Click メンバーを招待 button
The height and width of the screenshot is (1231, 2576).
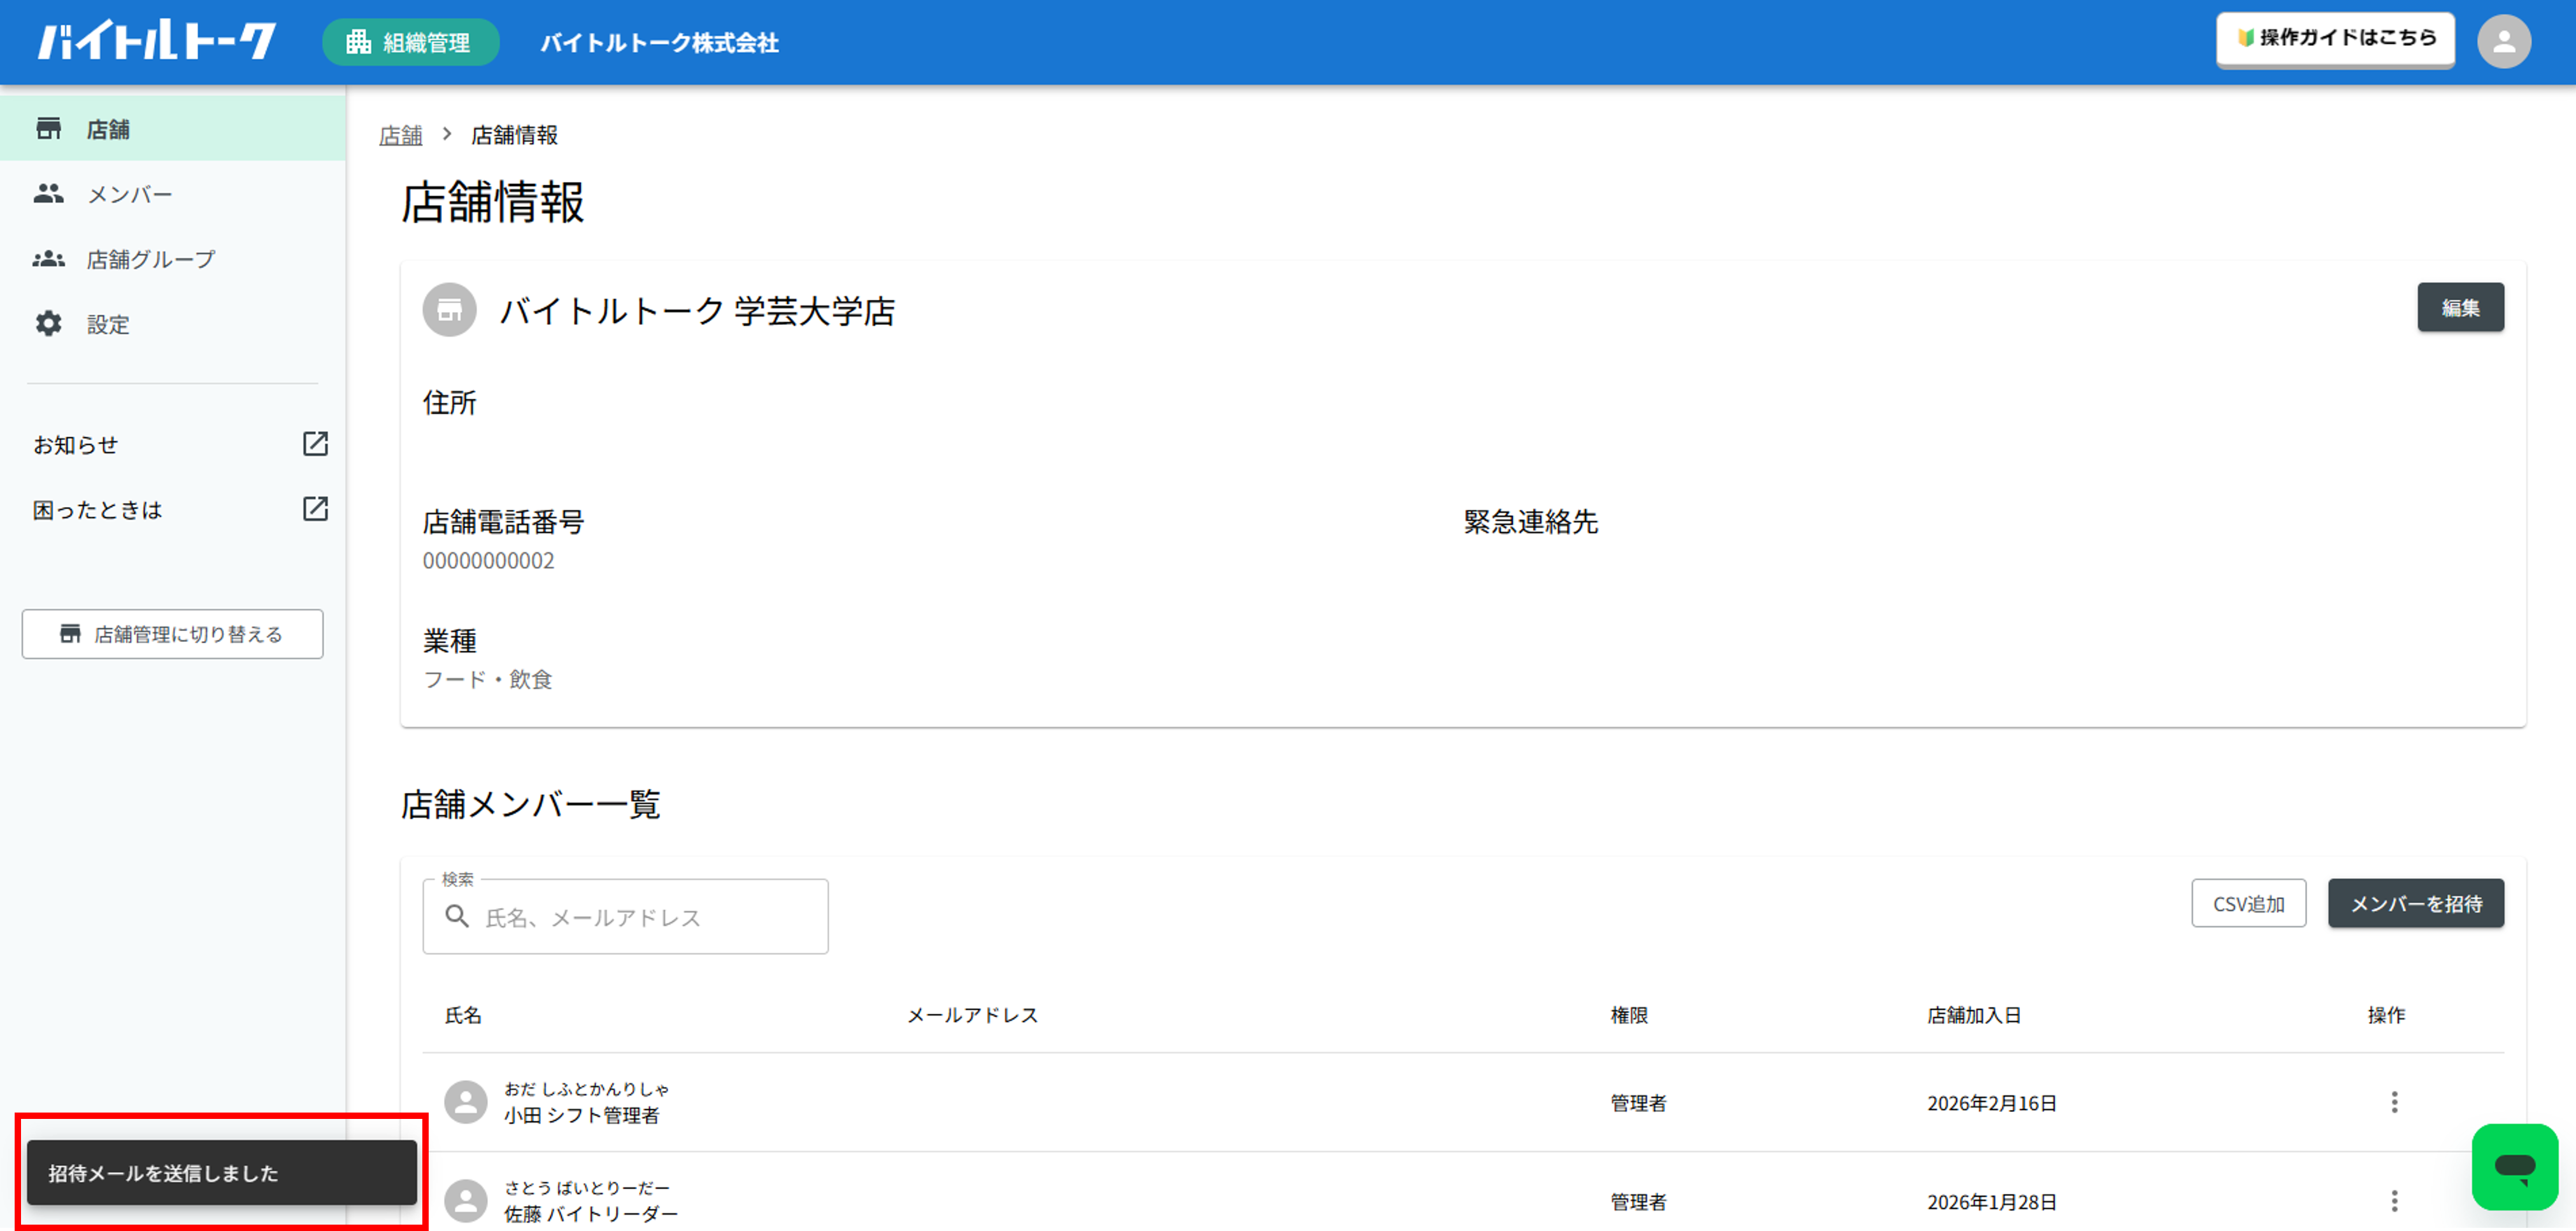pyautogui.click(x=2415, y=904)
